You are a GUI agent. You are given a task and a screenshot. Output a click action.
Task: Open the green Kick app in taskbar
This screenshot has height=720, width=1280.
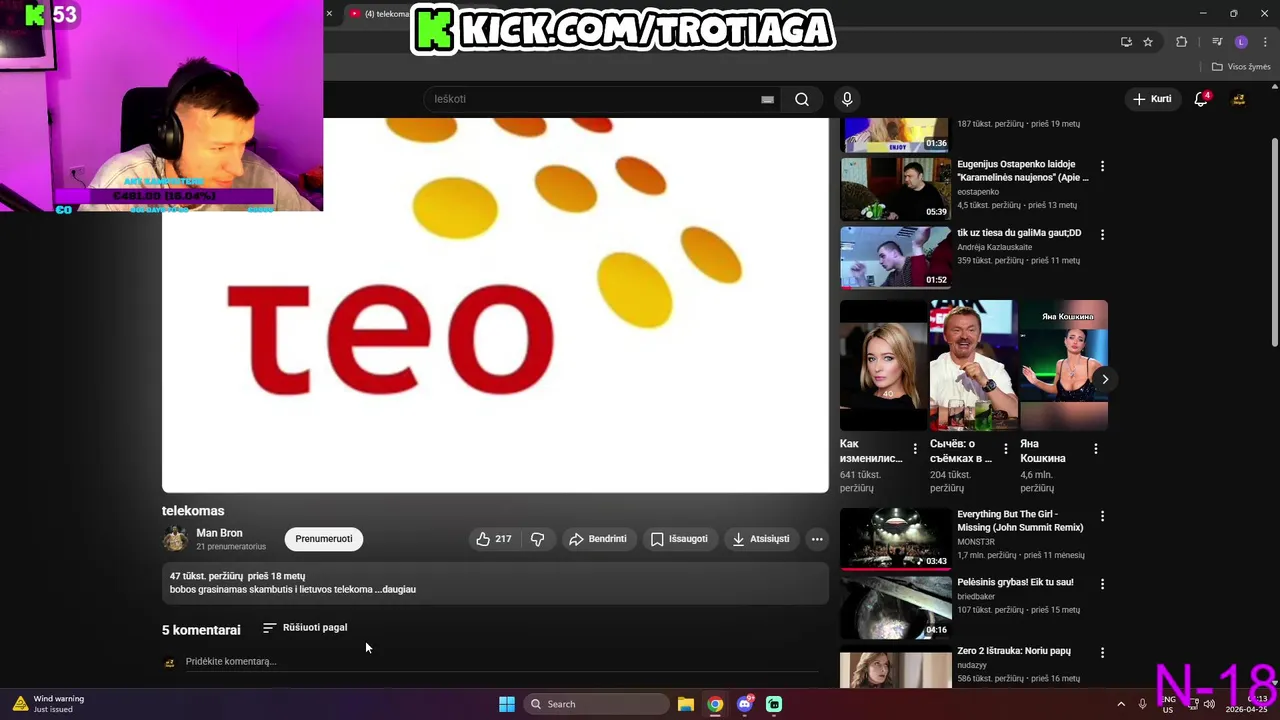point(774,704)
